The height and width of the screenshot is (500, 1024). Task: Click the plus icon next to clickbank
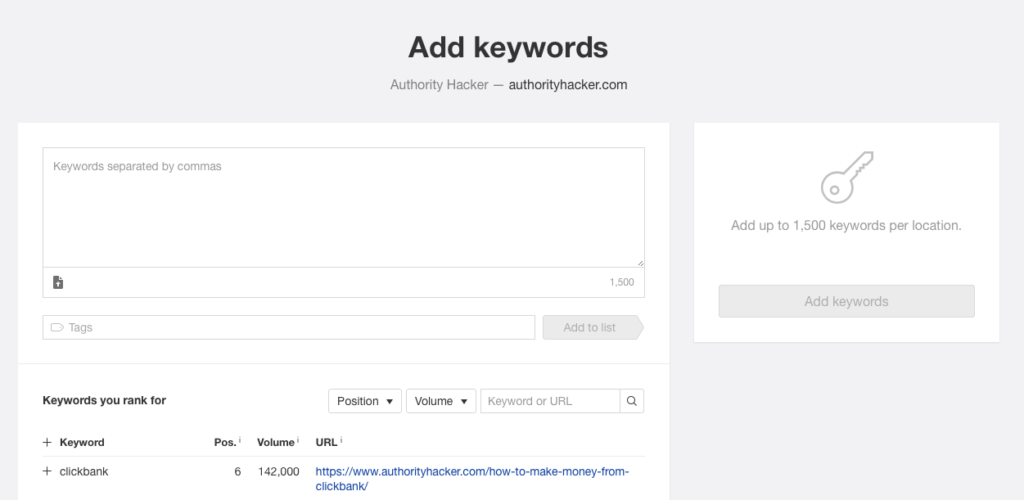click(x=47, y=471)
